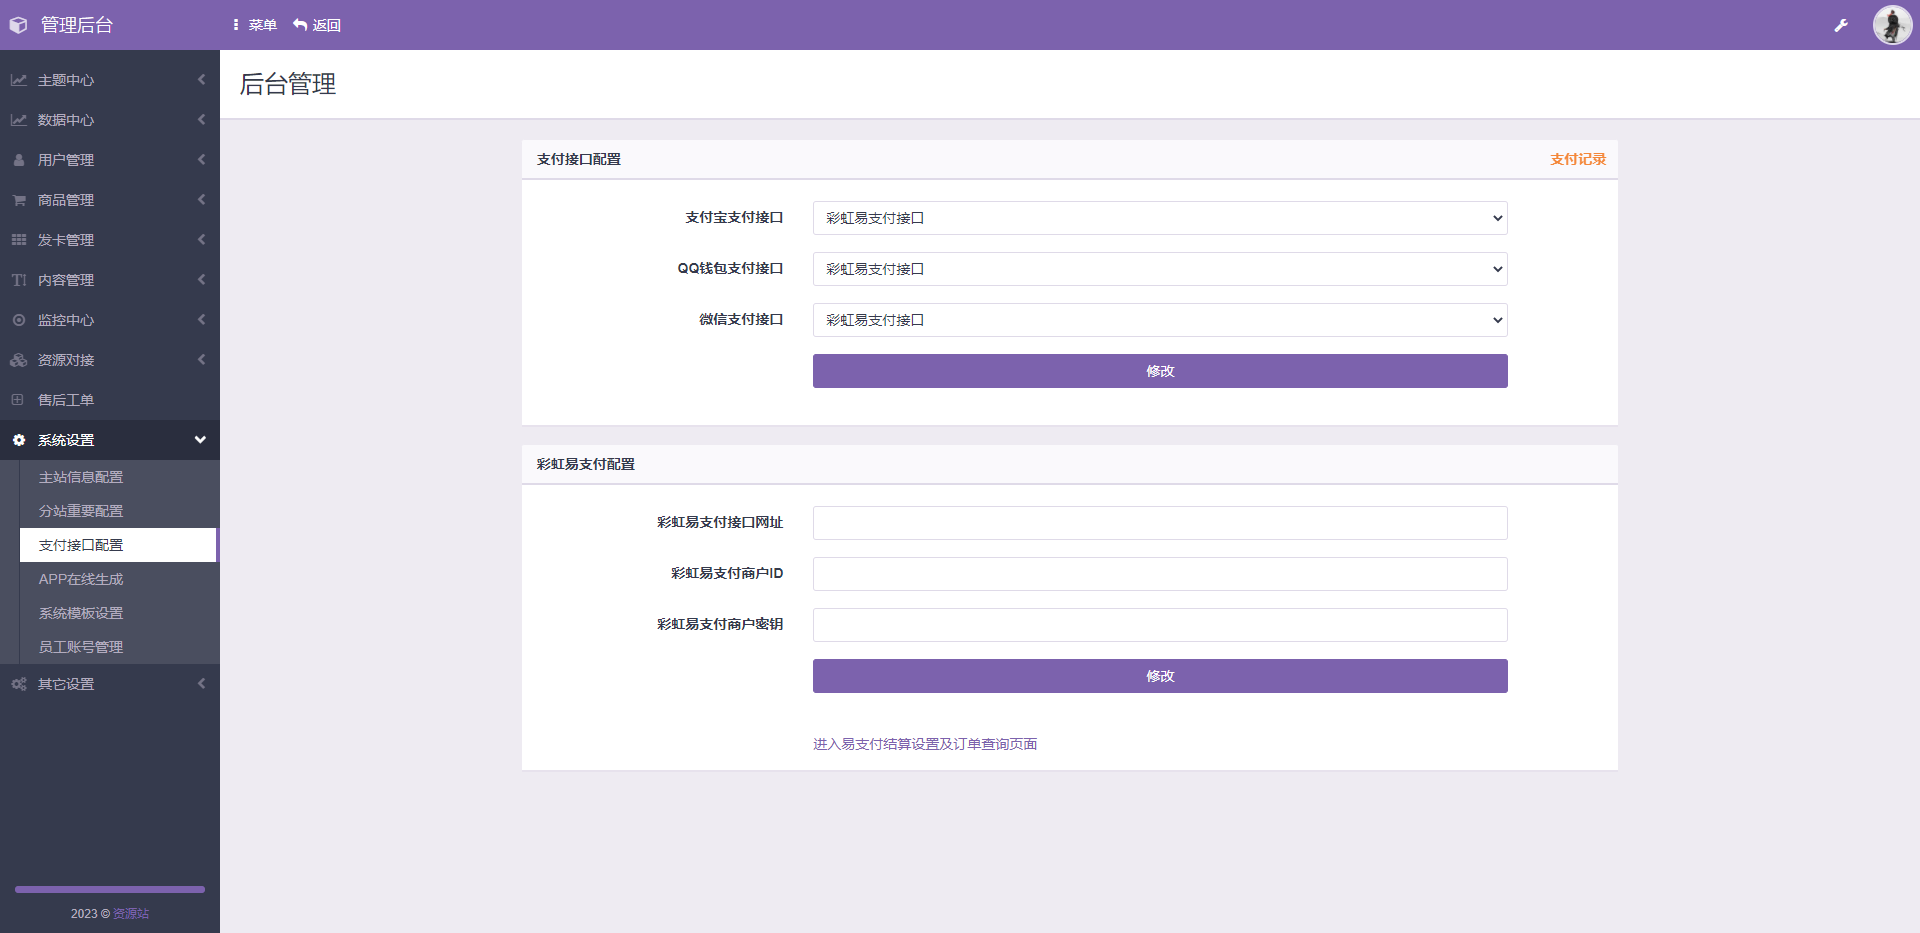This screenshot has width=1920, height=933.
Task: Click the 用户管理 person icon
Action: 19,160
